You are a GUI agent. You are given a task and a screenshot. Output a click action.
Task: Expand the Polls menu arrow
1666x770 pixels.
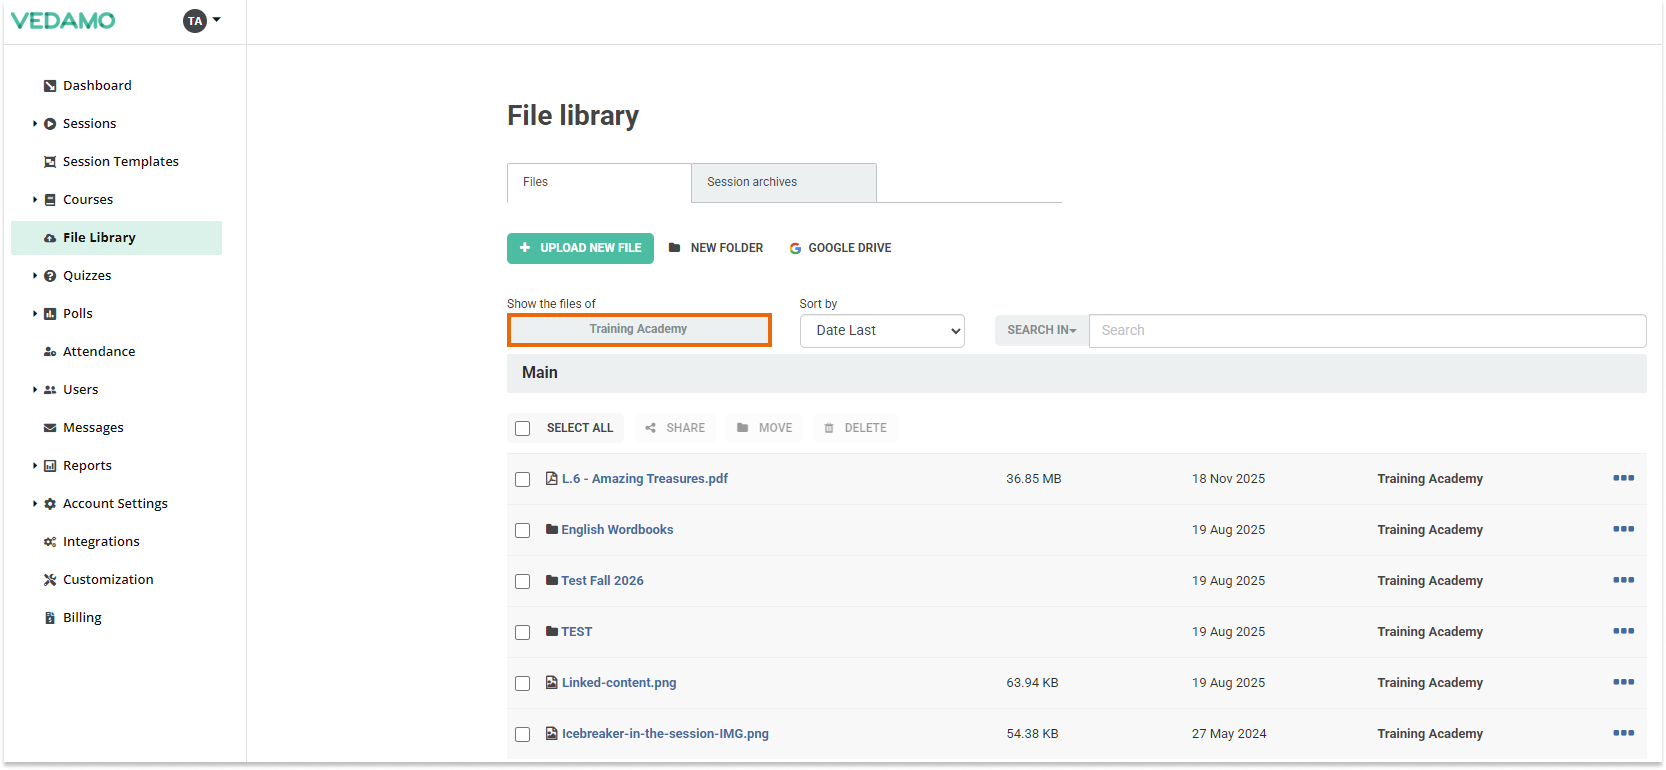pyautogui.click(x=35, y=314)
